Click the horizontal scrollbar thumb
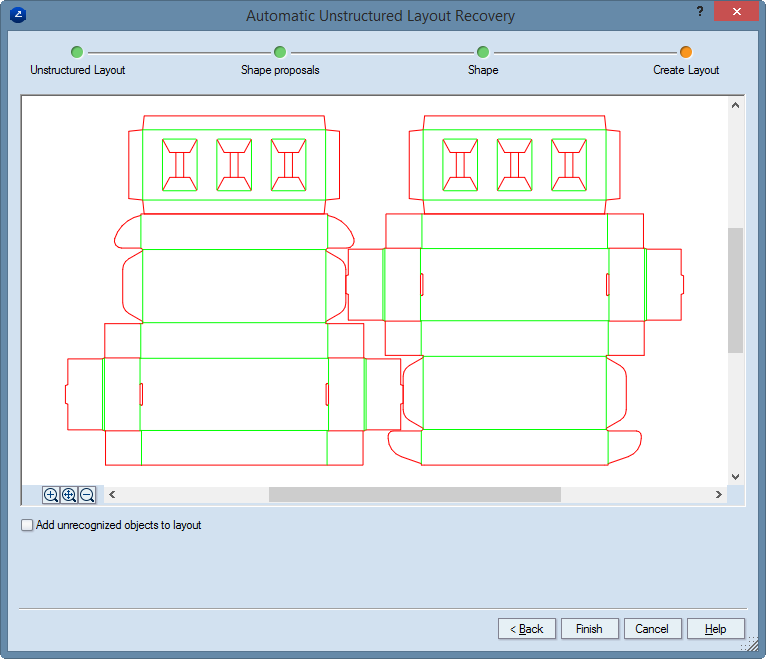The height and width of the screenshot is (659, 766). (414, 495)
